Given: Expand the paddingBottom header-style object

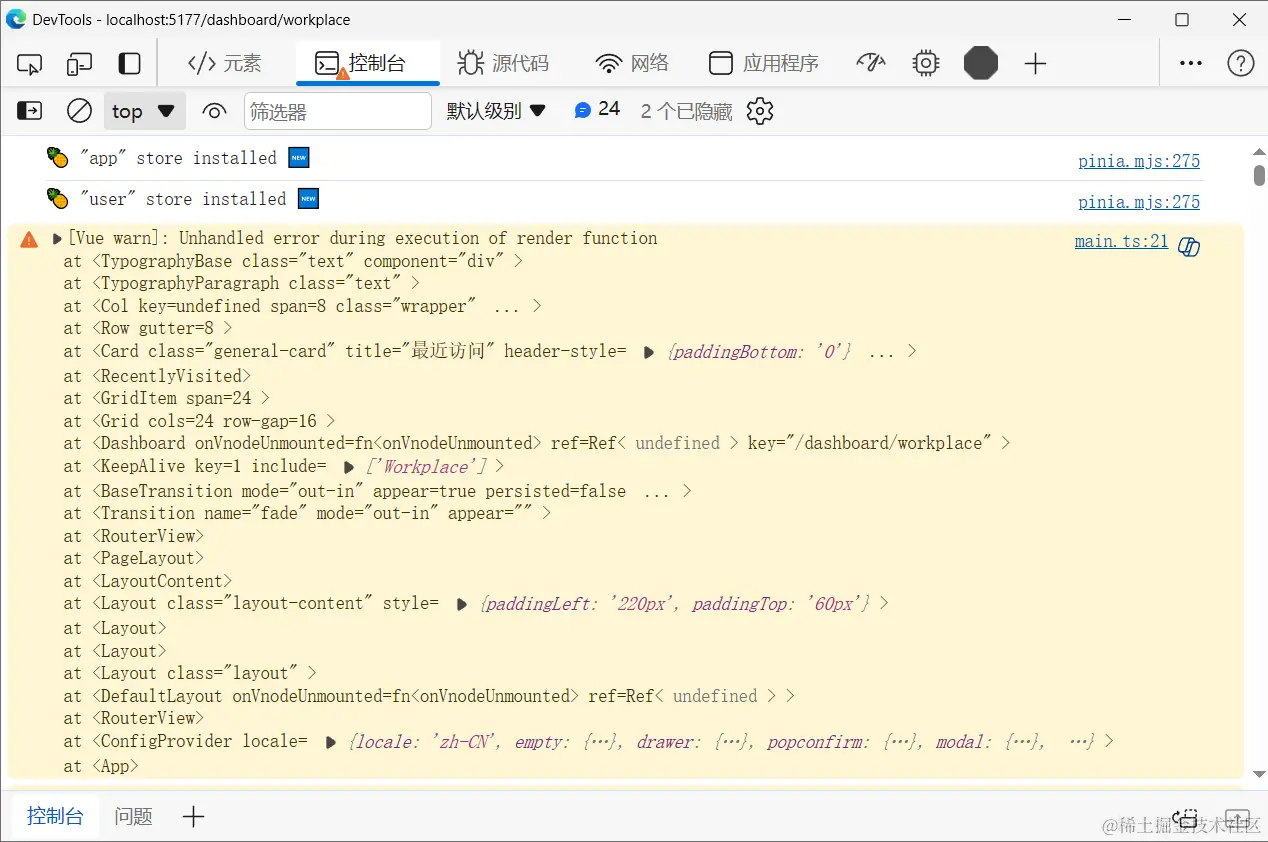Looking at the screenshot, I should pyautogui.click(x=648, y=353).
